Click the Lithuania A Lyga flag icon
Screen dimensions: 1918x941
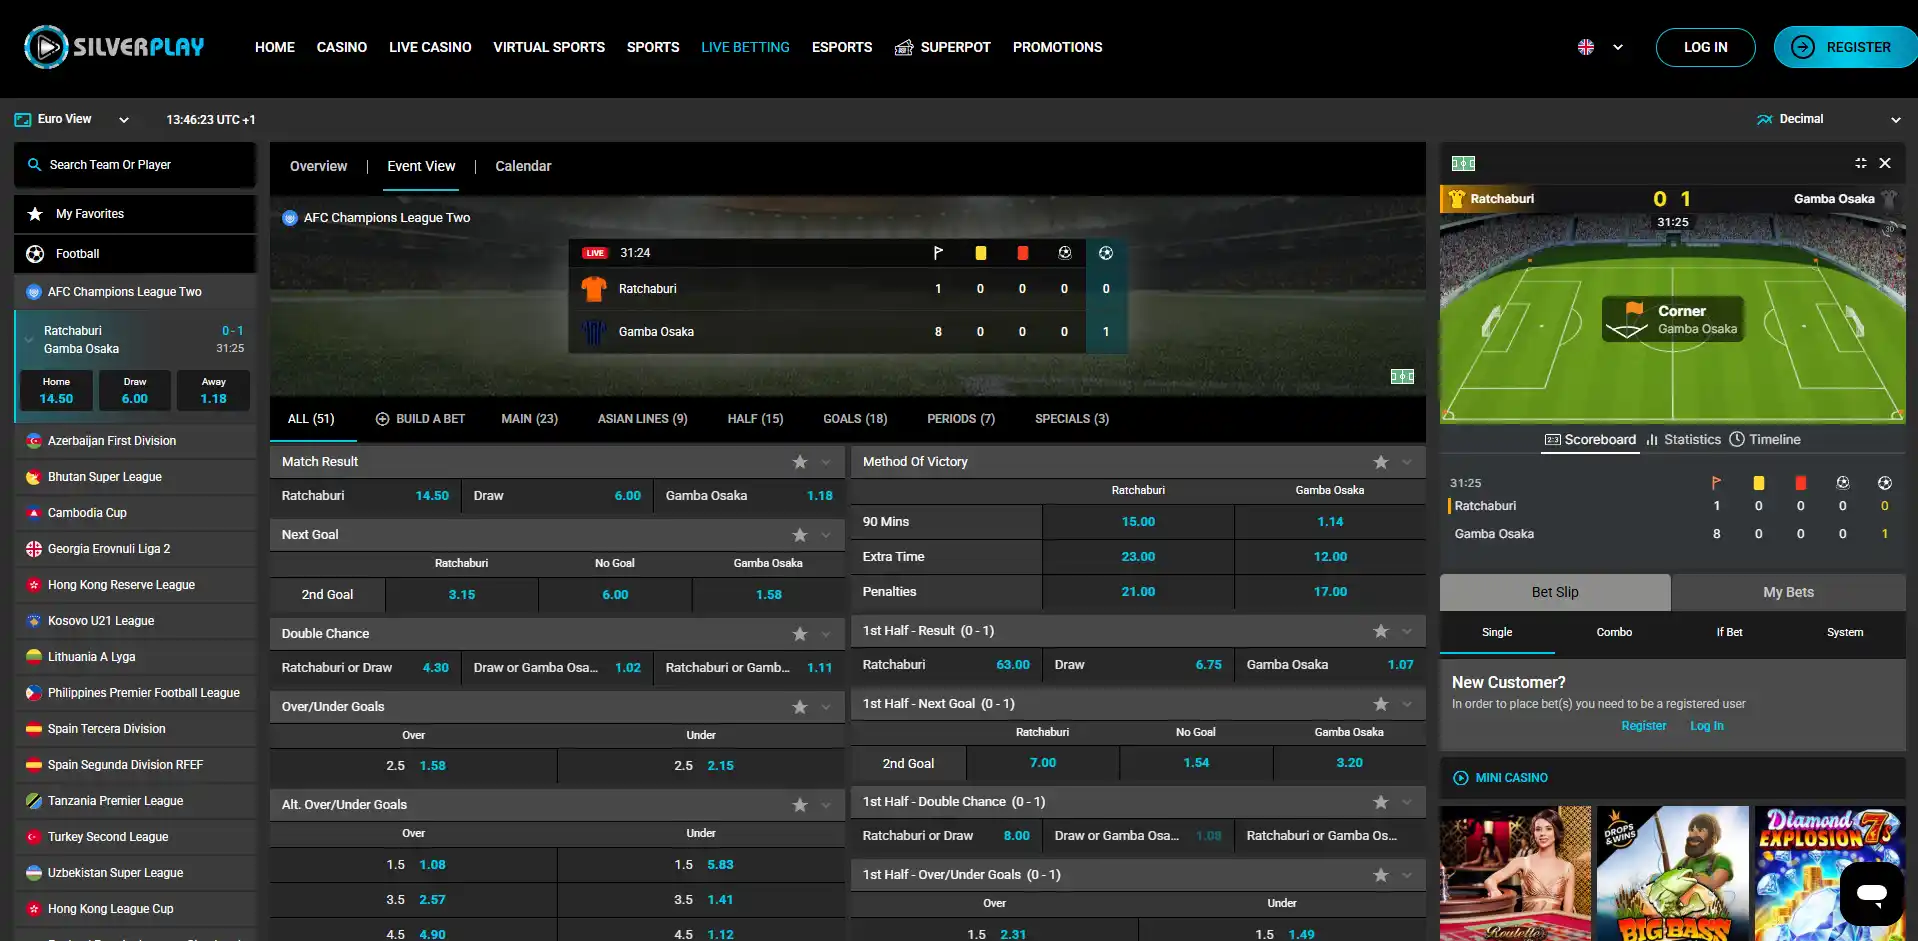click(34, 657)
